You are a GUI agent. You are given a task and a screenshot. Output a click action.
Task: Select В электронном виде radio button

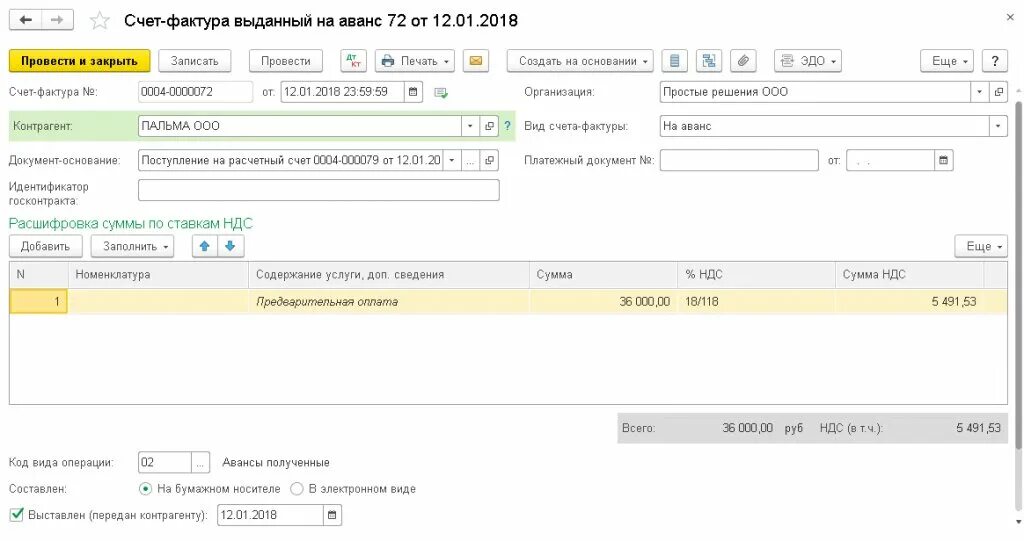(296, 489)
